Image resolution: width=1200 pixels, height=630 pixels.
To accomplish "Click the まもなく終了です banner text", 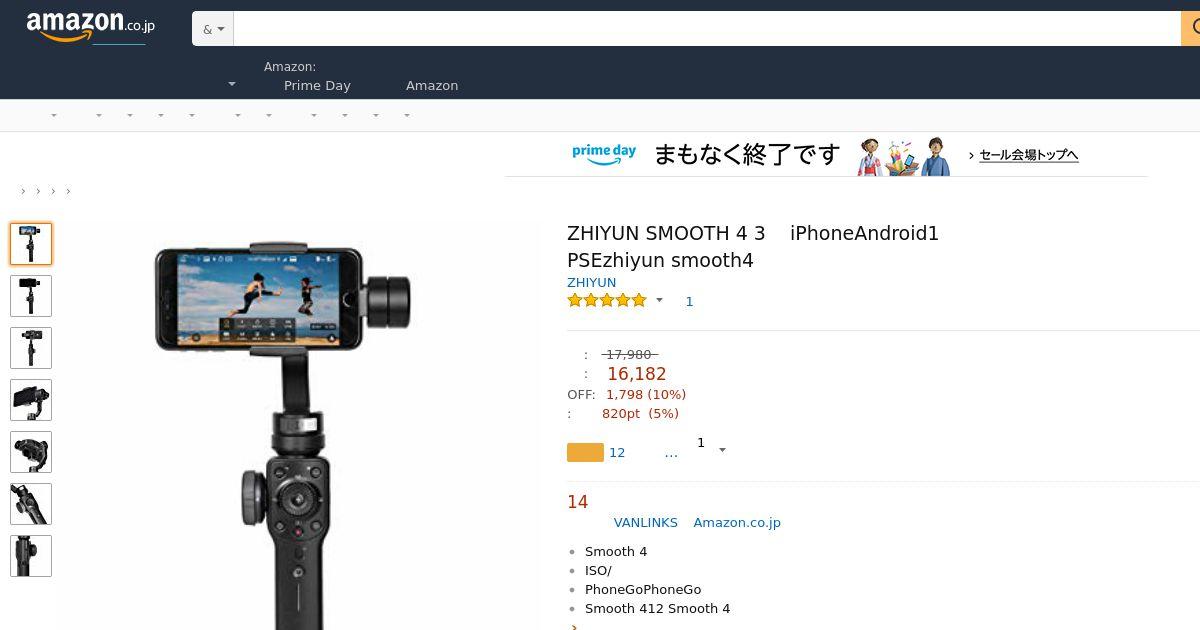I will [x=747, y=155].
